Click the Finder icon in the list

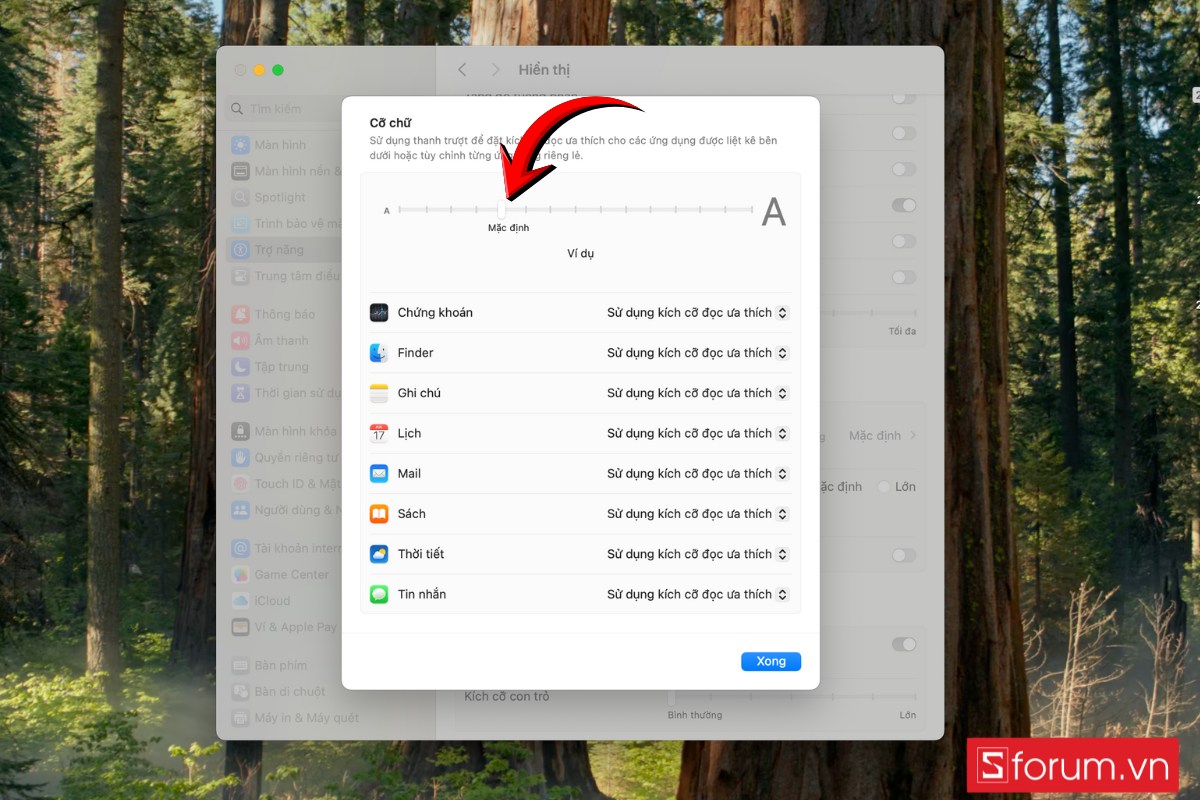(379, 352)
